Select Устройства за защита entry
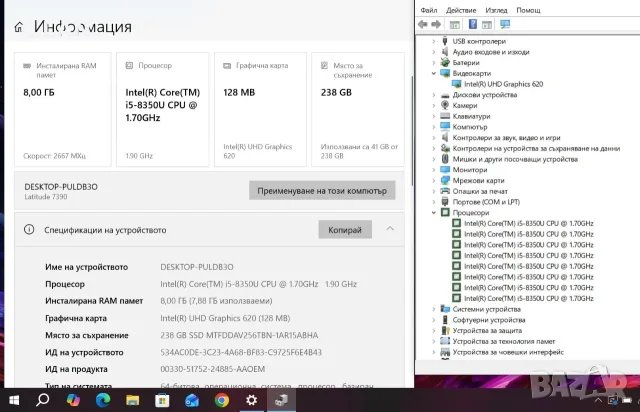This screenshot has width=640, height=412. (x=487, y=331)
